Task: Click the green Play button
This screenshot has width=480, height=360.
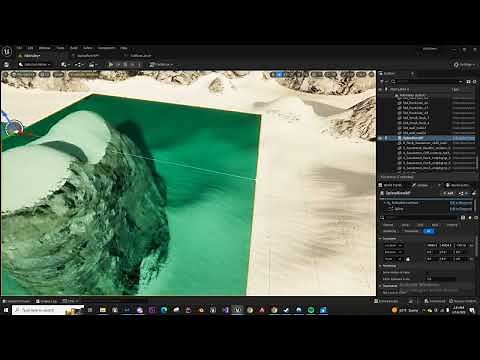Action: (111, 65)
